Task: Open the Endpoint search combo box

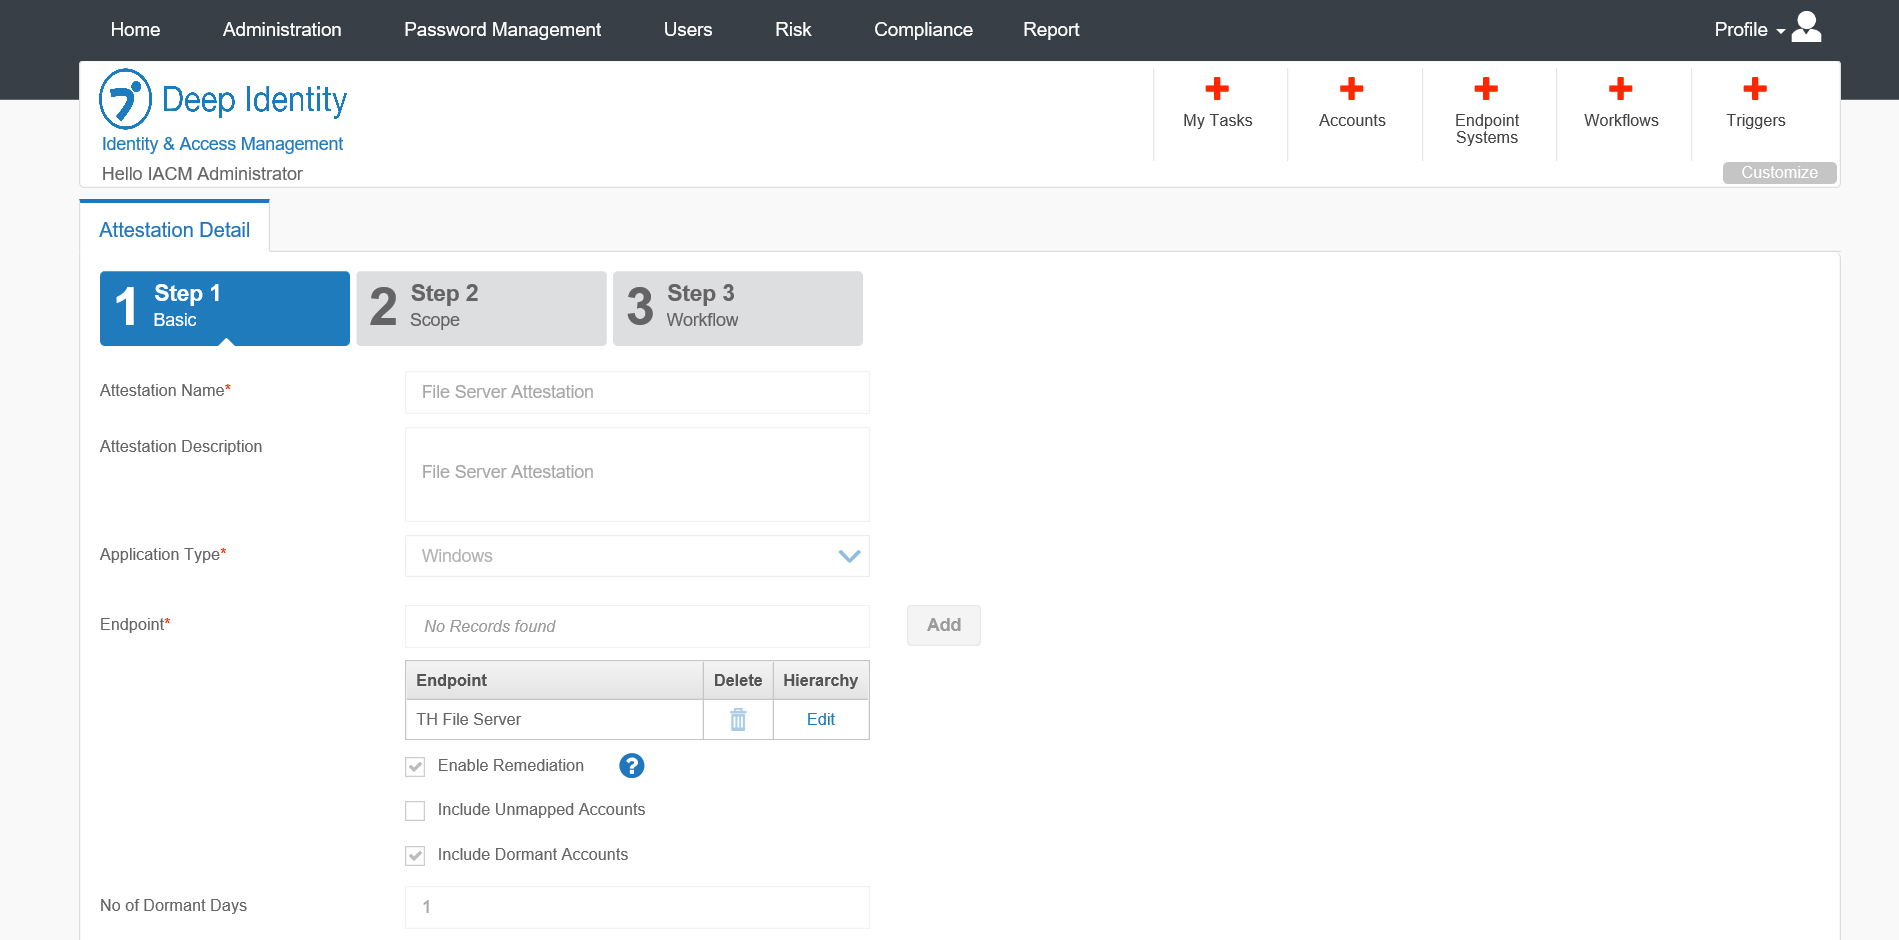Action: [x=637, y=626]
